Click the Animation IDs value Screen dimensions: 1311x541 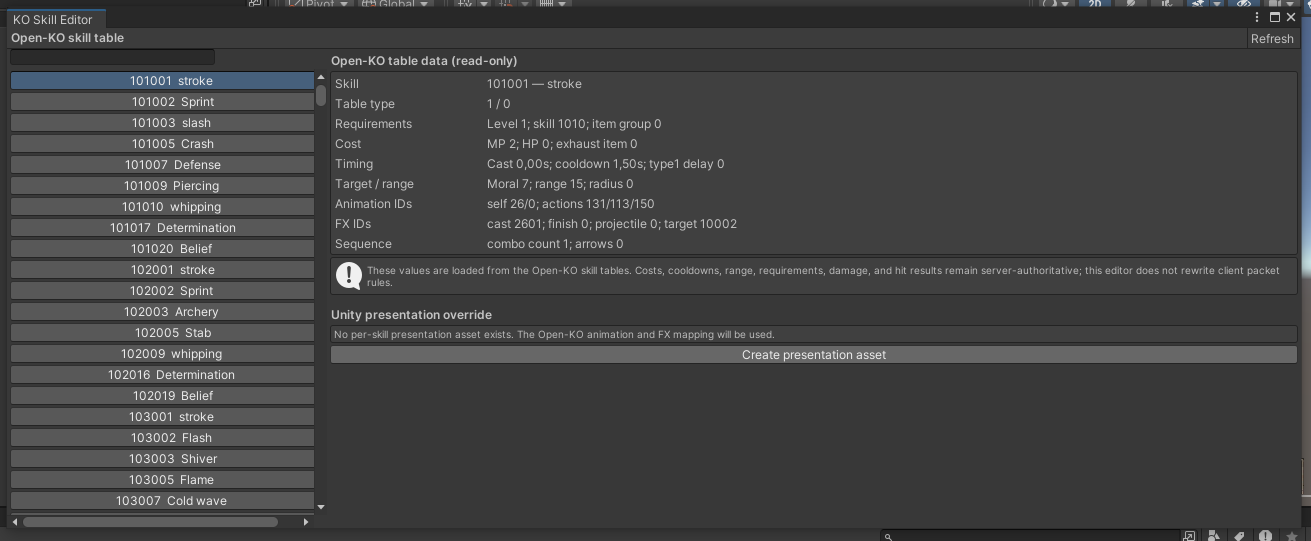click(x=571, y=204)
